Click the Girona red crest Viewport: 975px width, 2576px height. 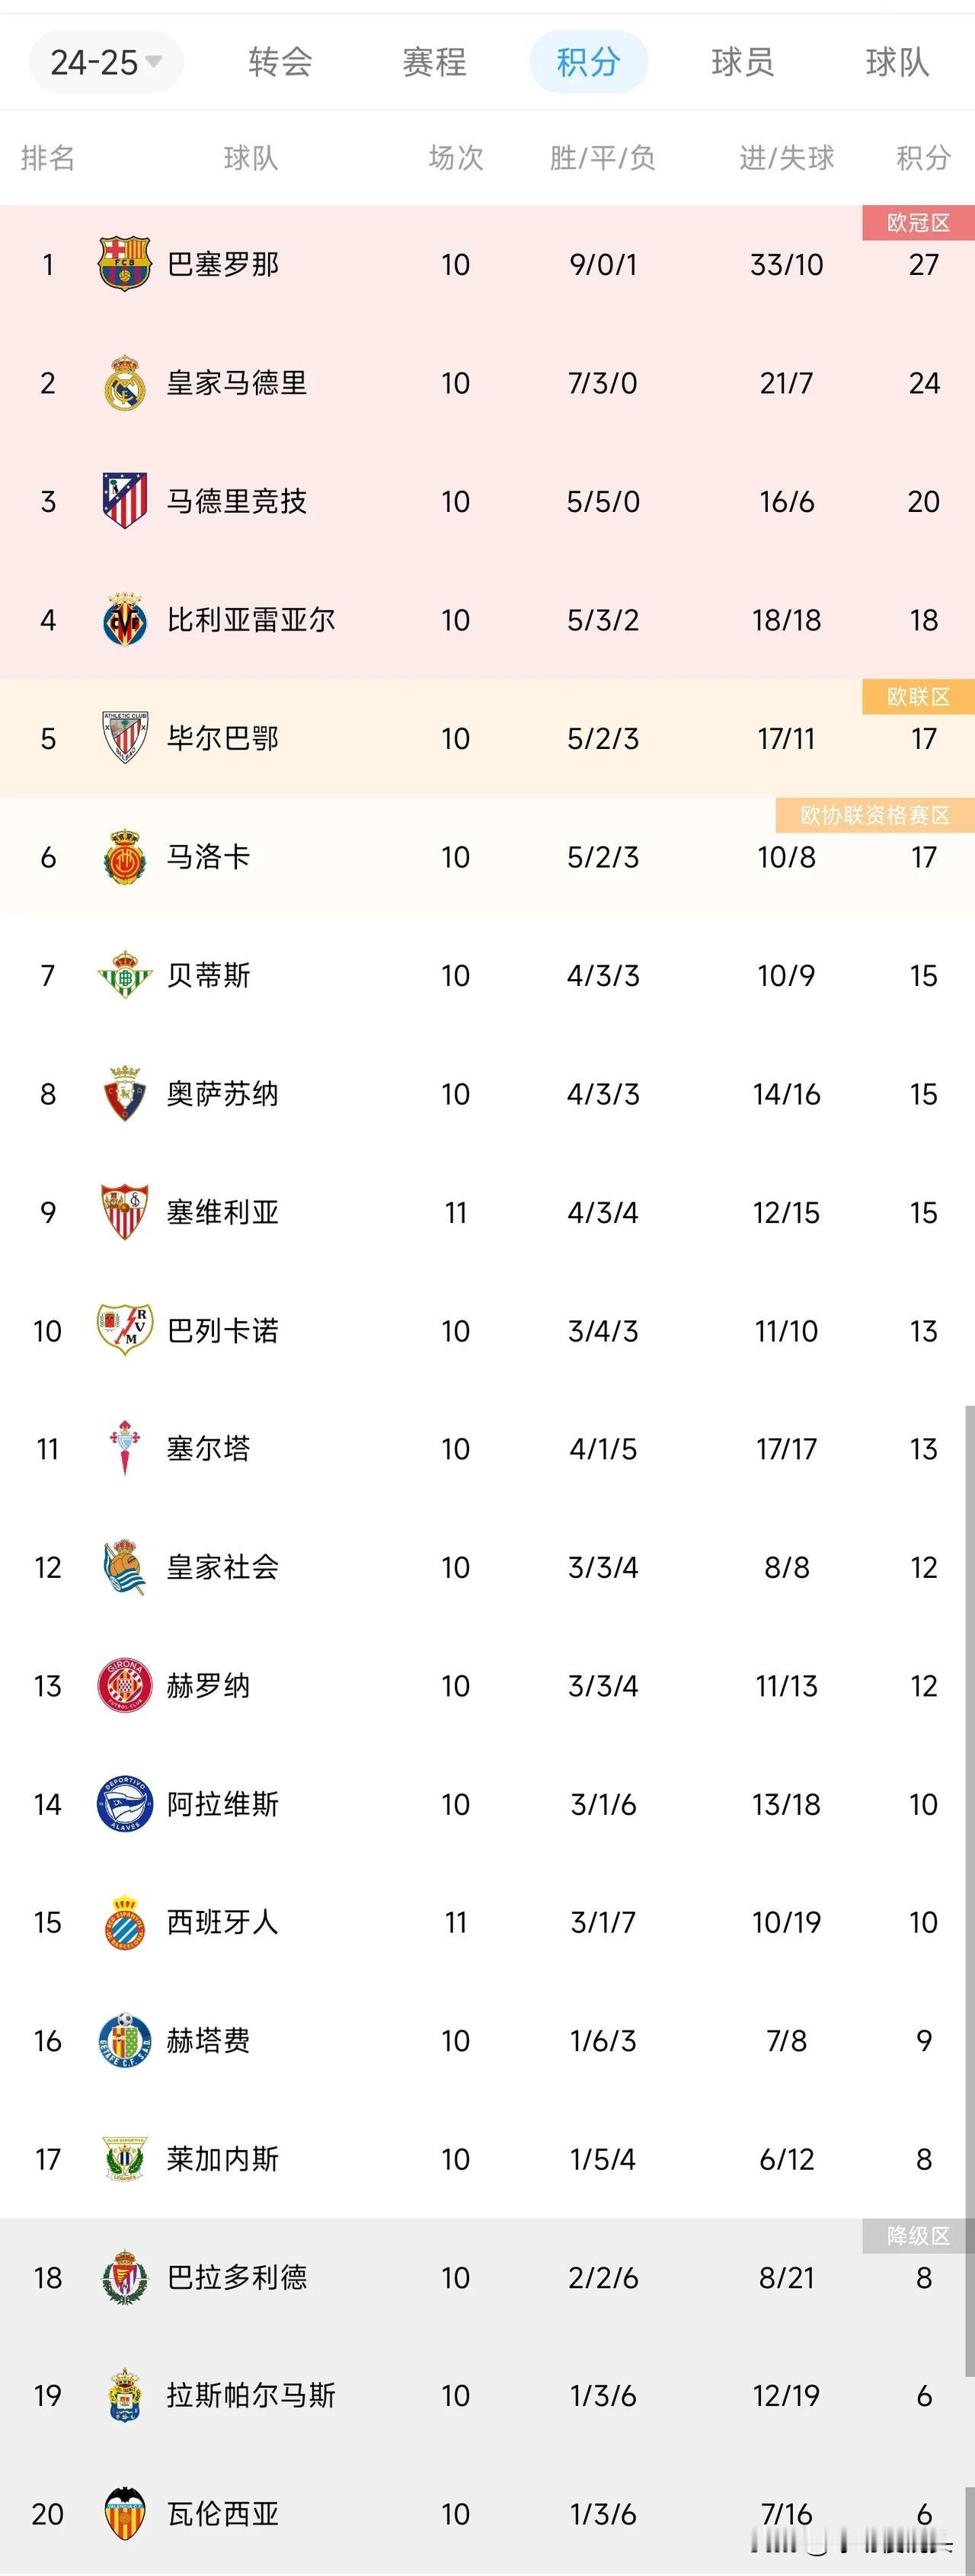click(x=125, y=1685)
